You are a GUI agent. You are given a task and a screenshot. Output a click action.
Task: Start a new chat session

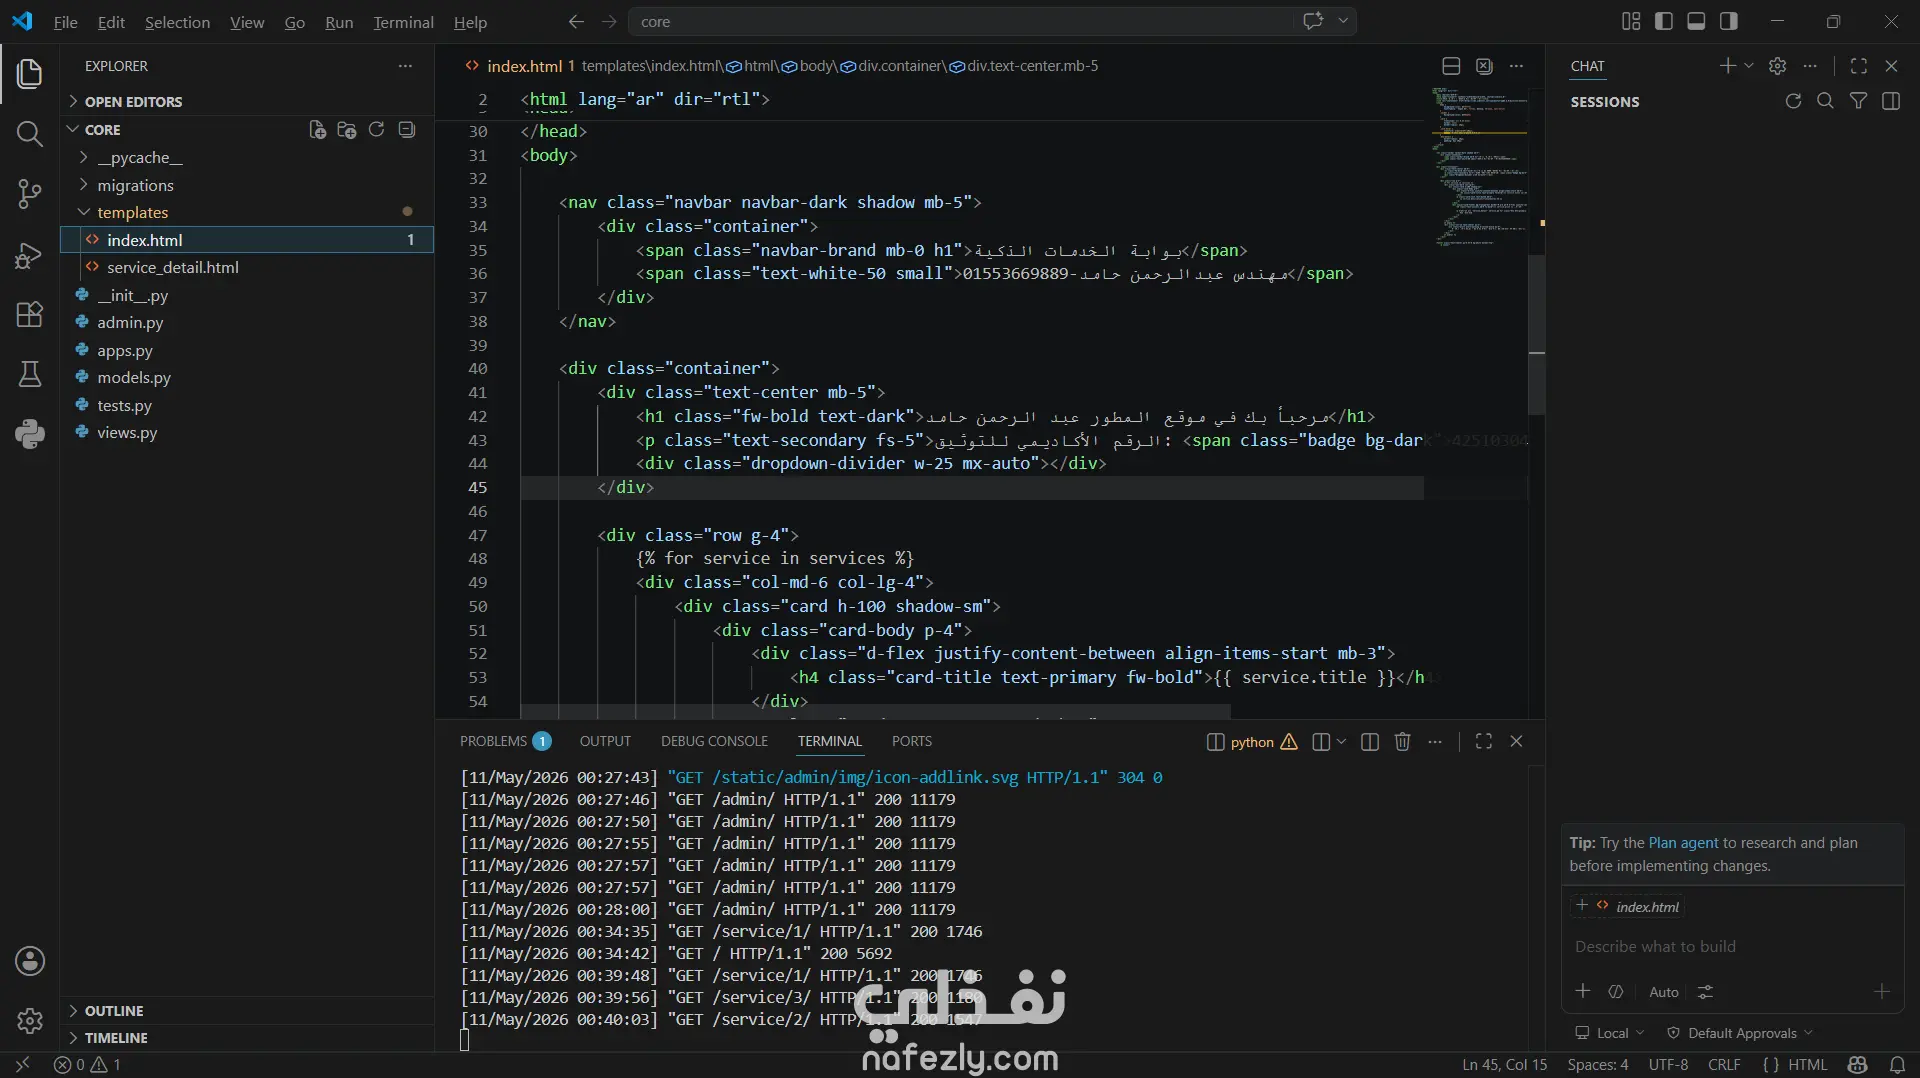[1727, 66]
